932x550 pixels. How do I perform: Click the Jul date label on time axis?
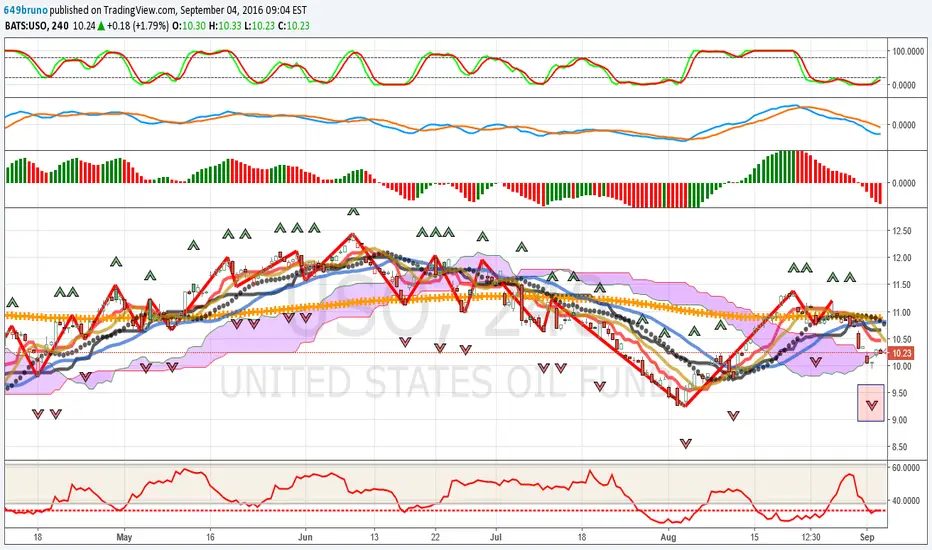pyautogui.click(x=496, y=537)
